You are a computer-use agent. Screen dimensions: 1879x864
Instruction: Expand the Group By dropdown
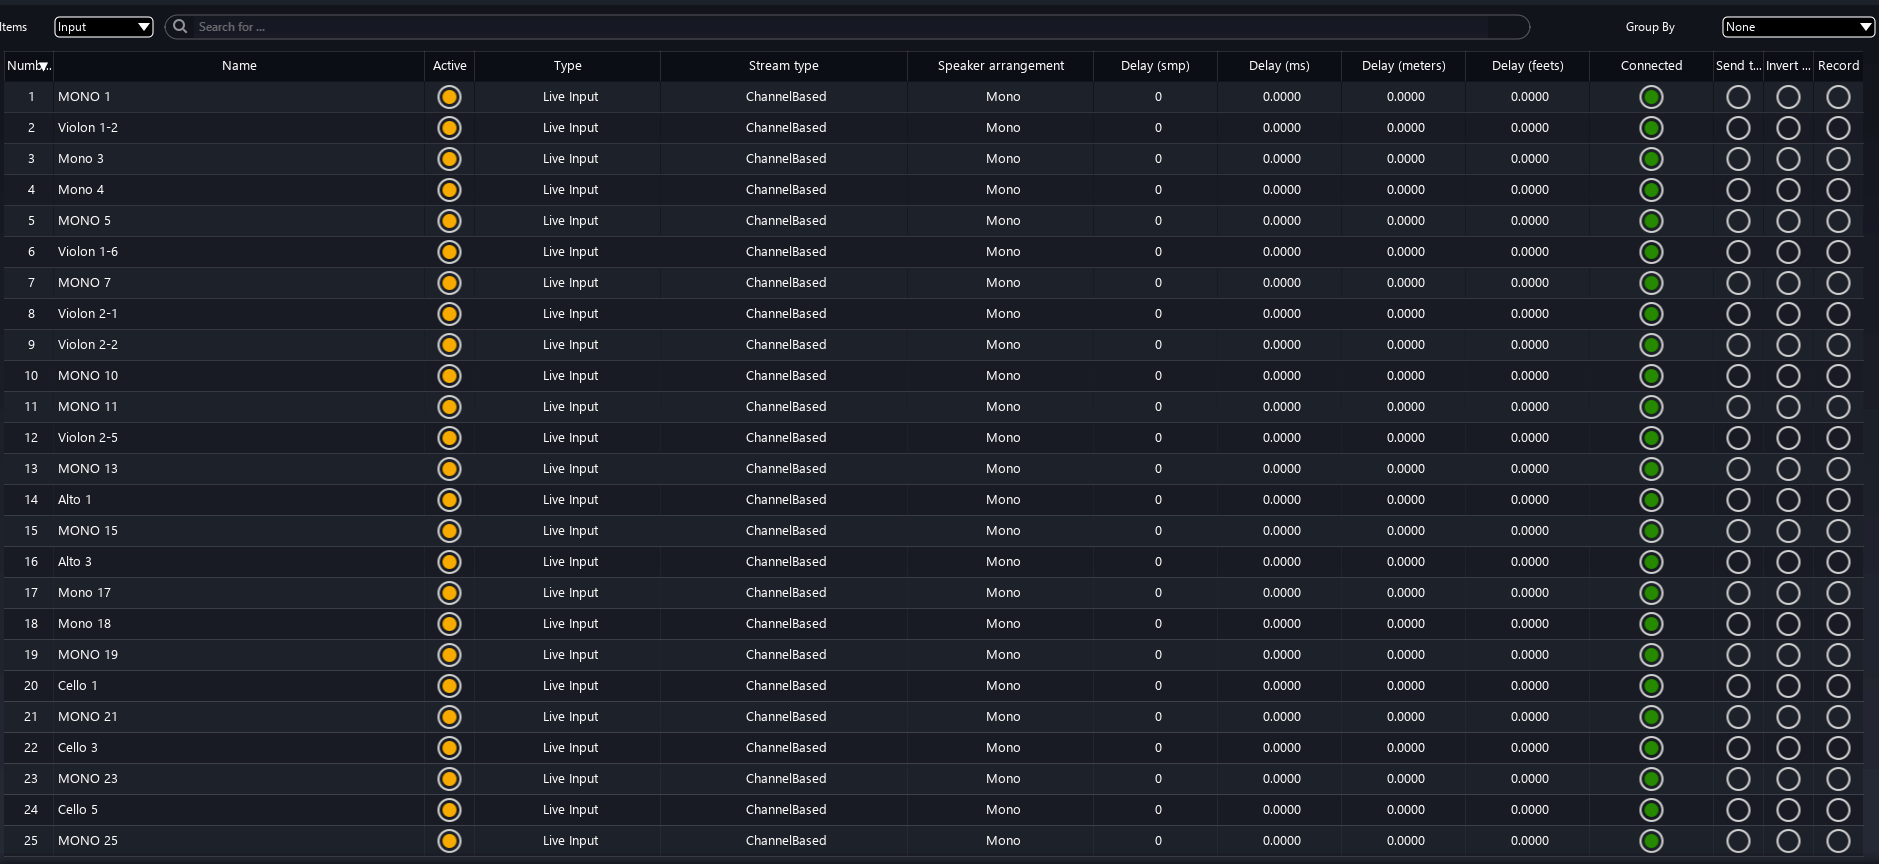[1797, 27]
